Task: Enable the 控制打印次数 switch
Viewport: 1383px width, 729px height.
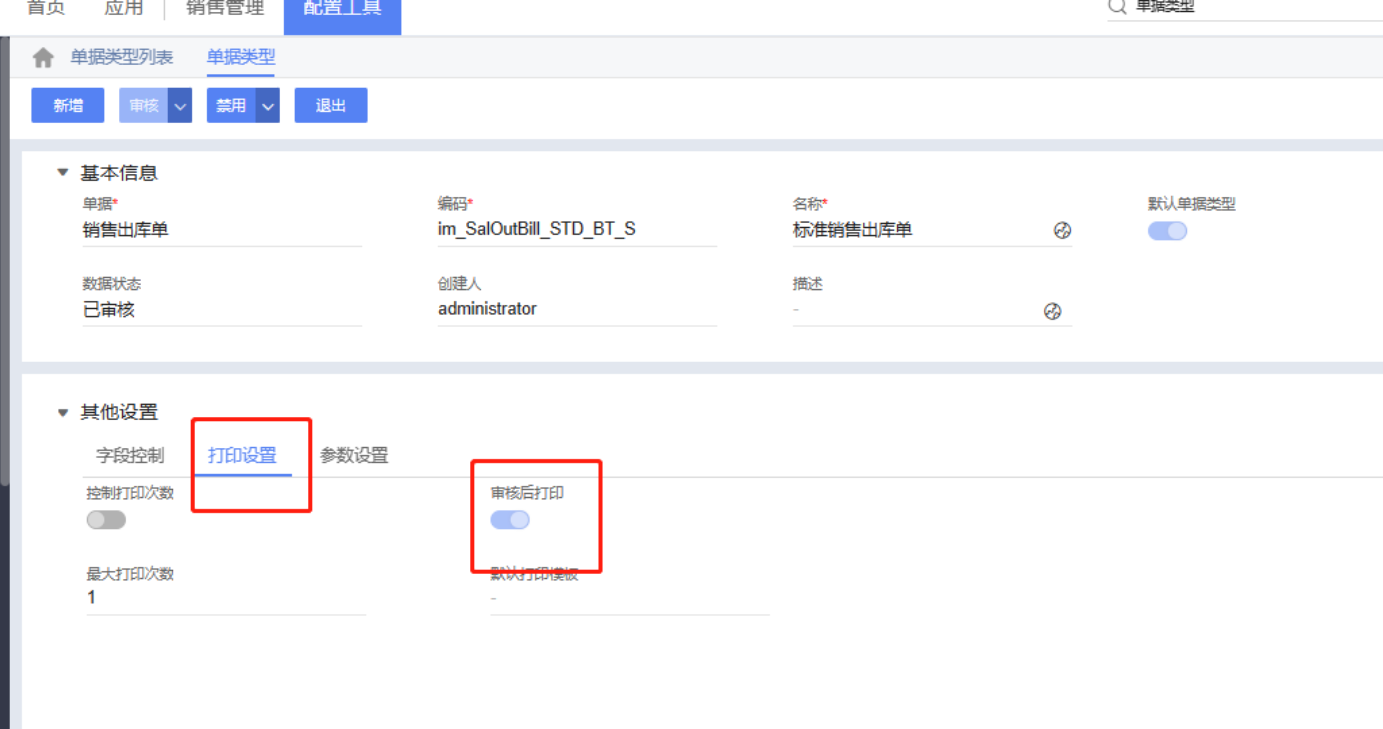Action: point(106,520)
